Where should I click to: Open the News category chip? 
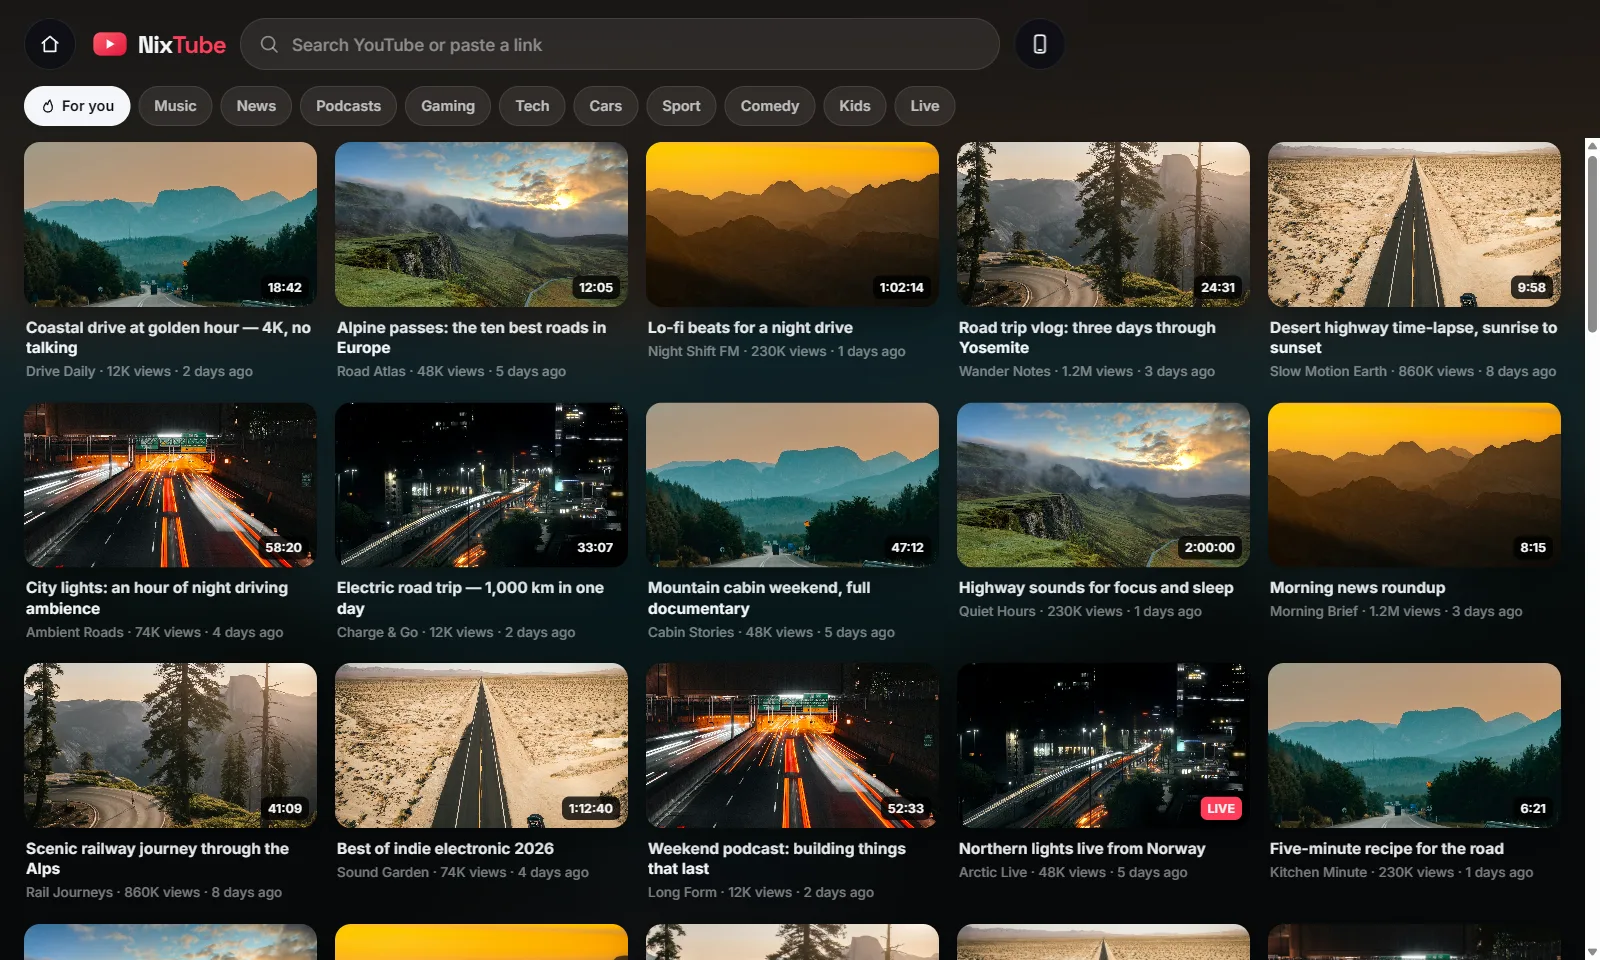pyautogui.click(x=256, y=106)
